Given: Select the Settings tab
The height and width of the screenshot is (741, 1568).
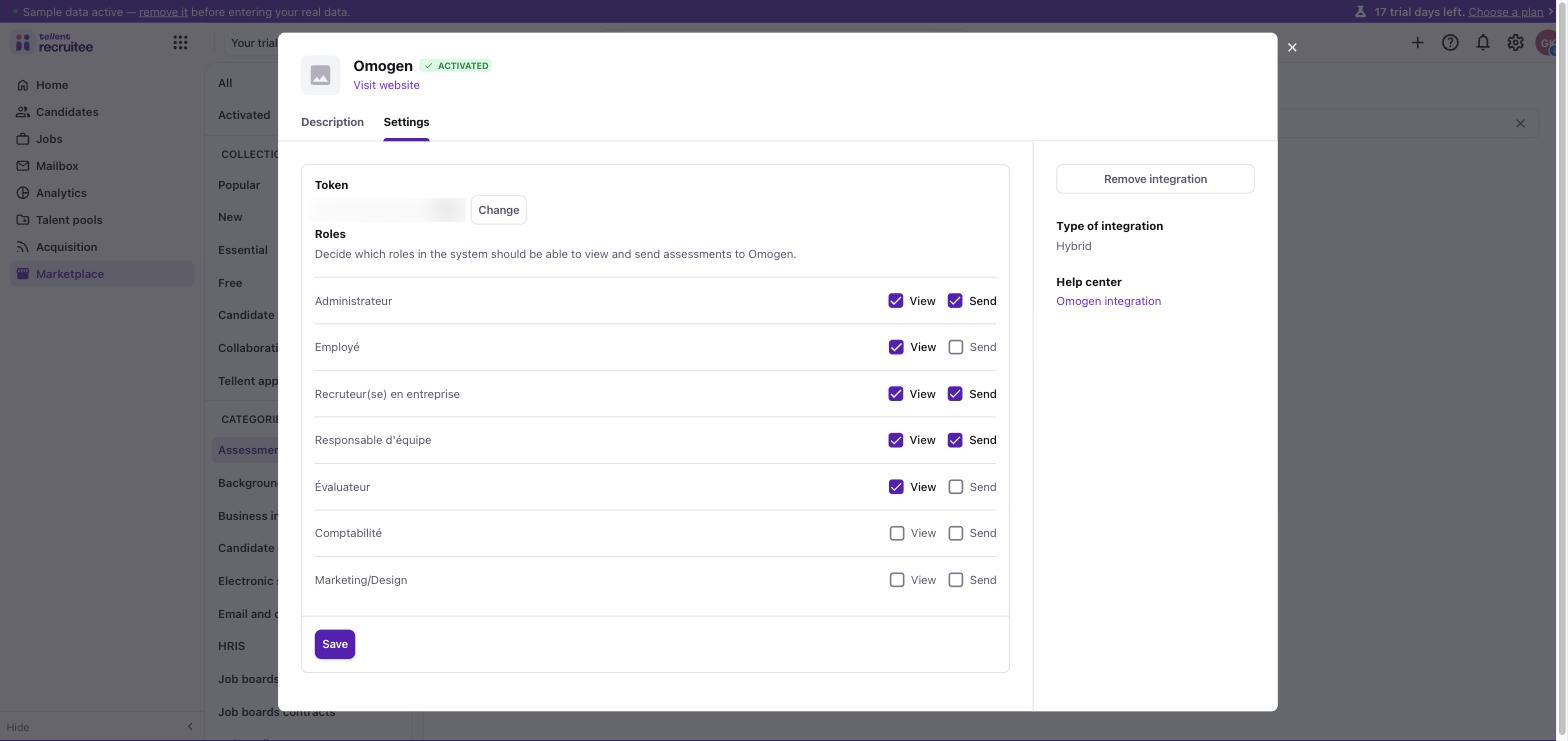Looking at the screenshot, I should point(406,122).
